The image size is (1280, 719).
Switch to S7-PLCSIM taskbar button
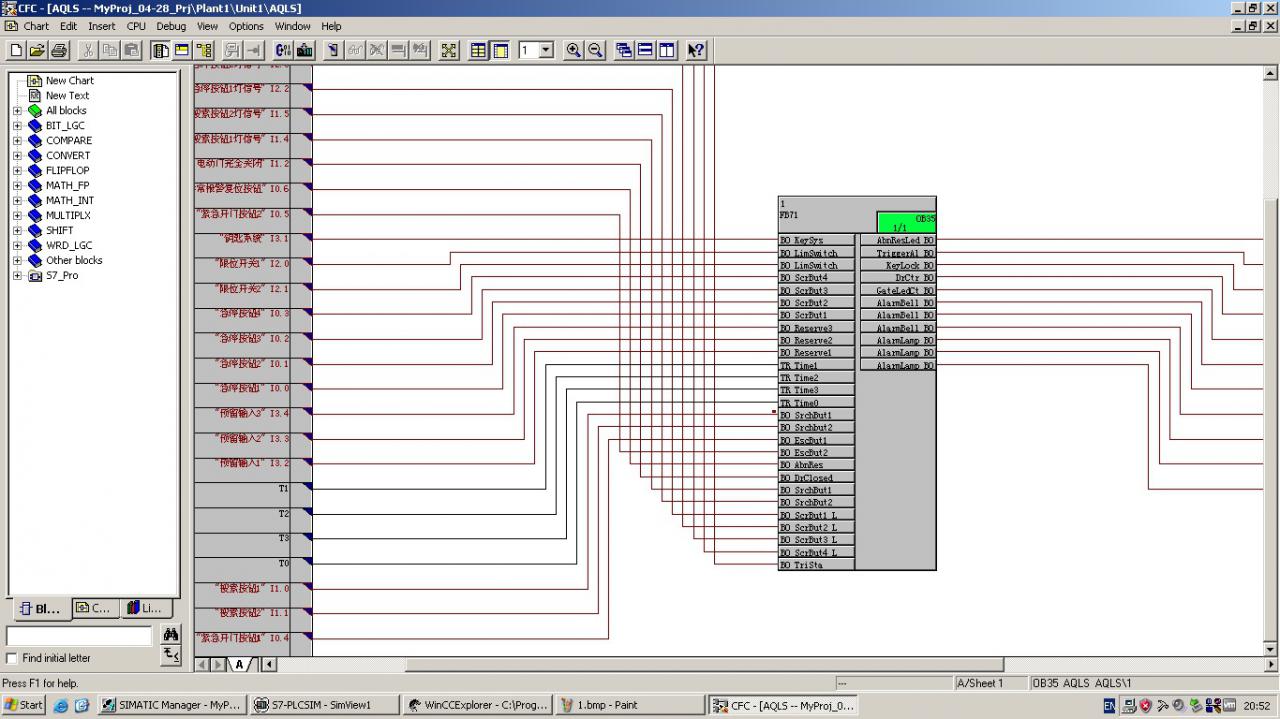pyautogui.click(x=325, y=705)
